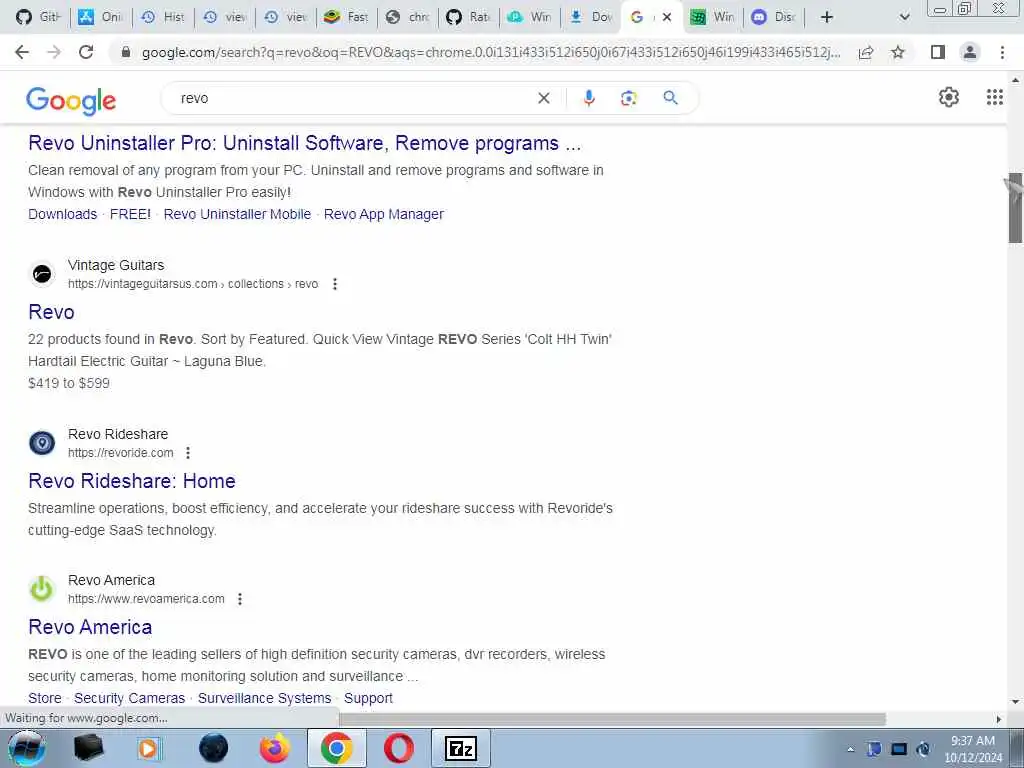Open the media player taskbar icon

[x=150, y=748]
